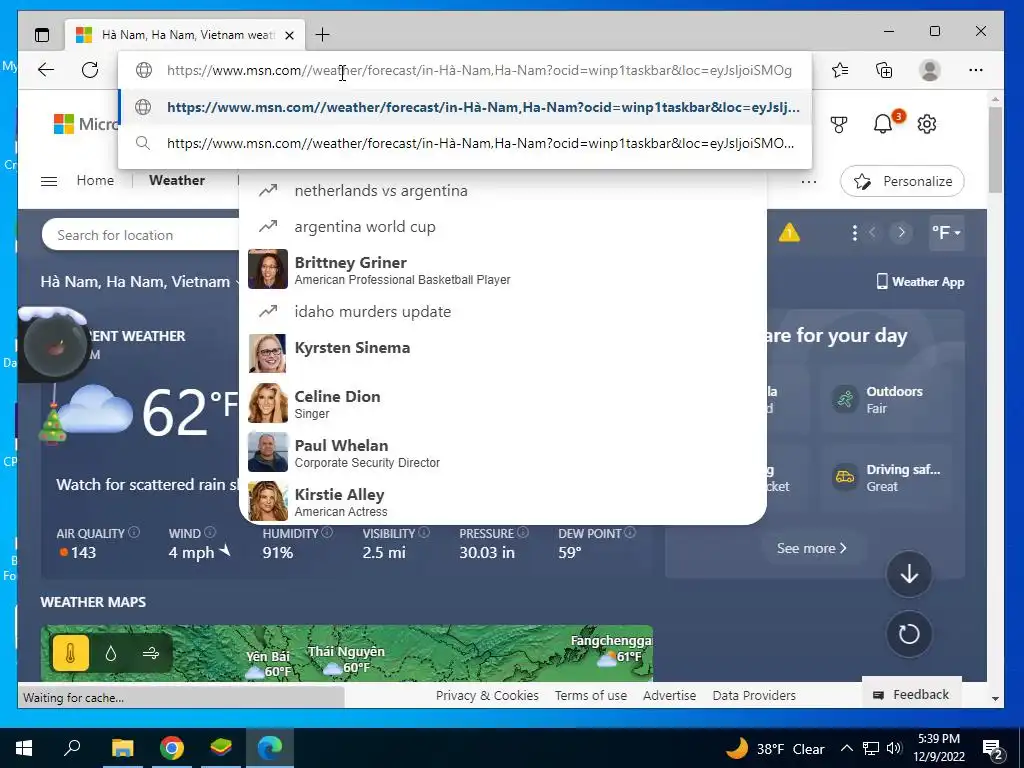The width and height of the screenshot is (1024, 768).
Task: View the weather alert warning icon
Action: (x=789, y=232)
